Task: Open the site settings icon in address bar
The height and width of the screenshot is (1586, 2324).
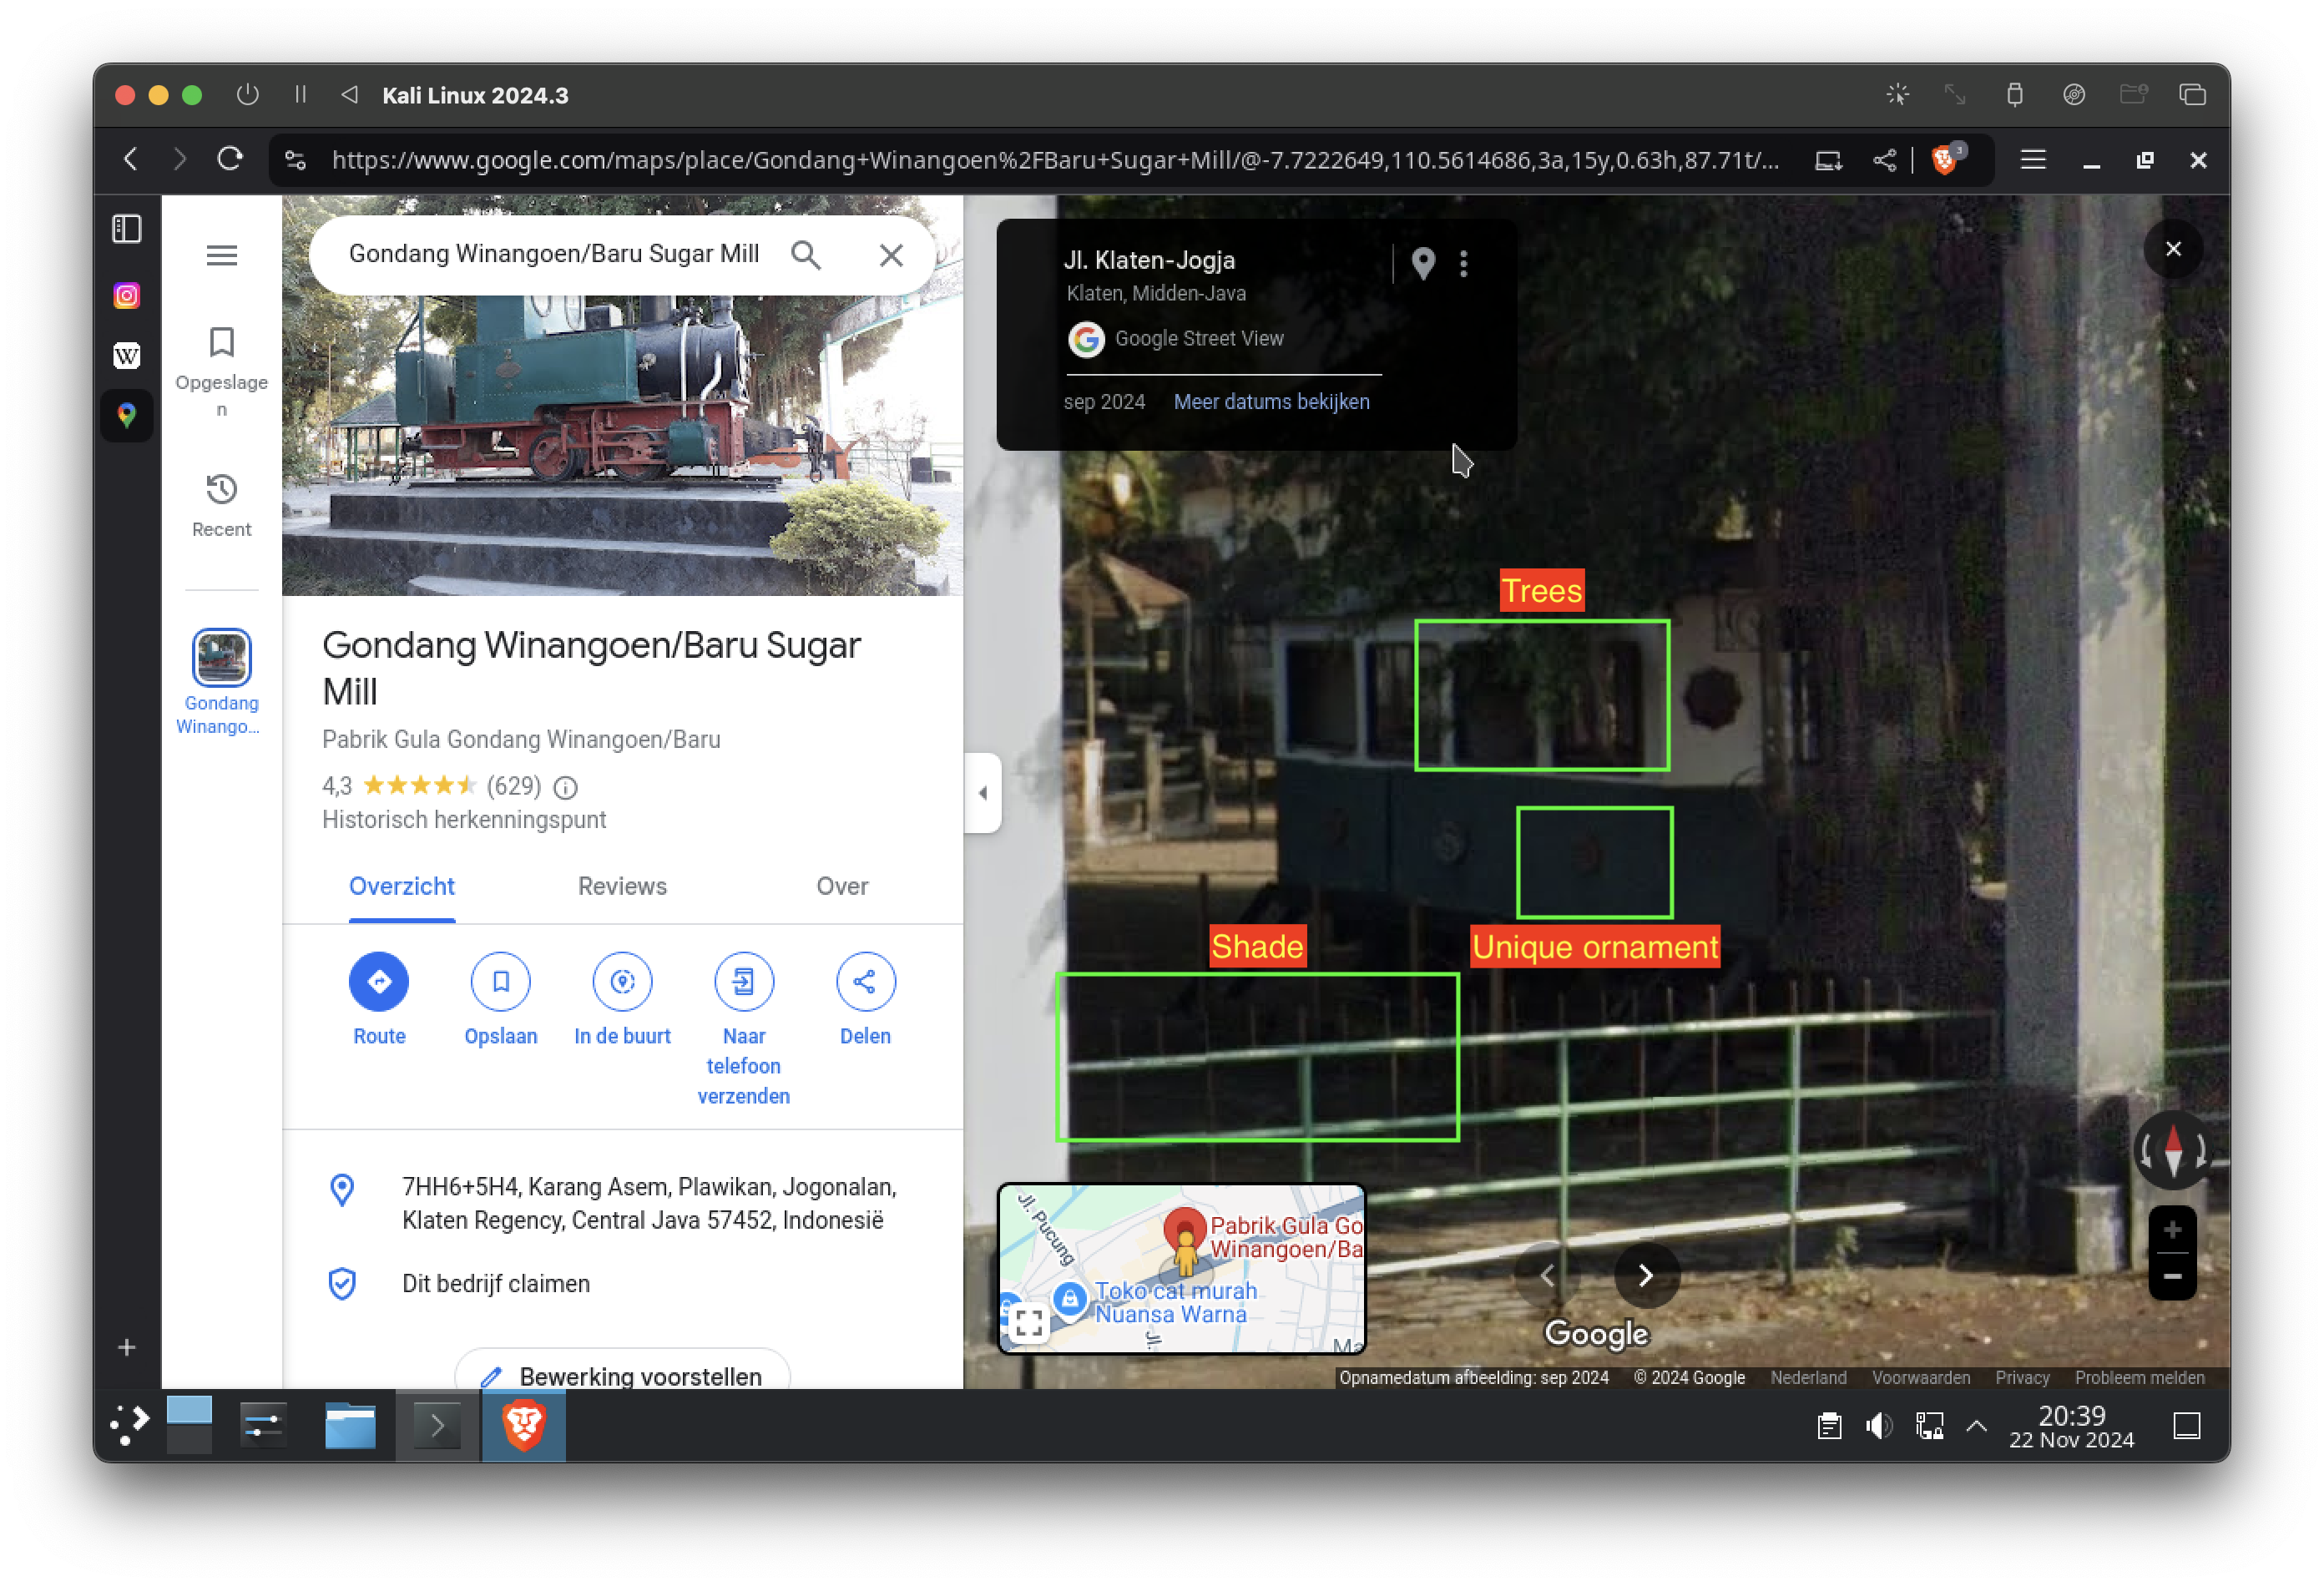Action: tap(296, 160)
